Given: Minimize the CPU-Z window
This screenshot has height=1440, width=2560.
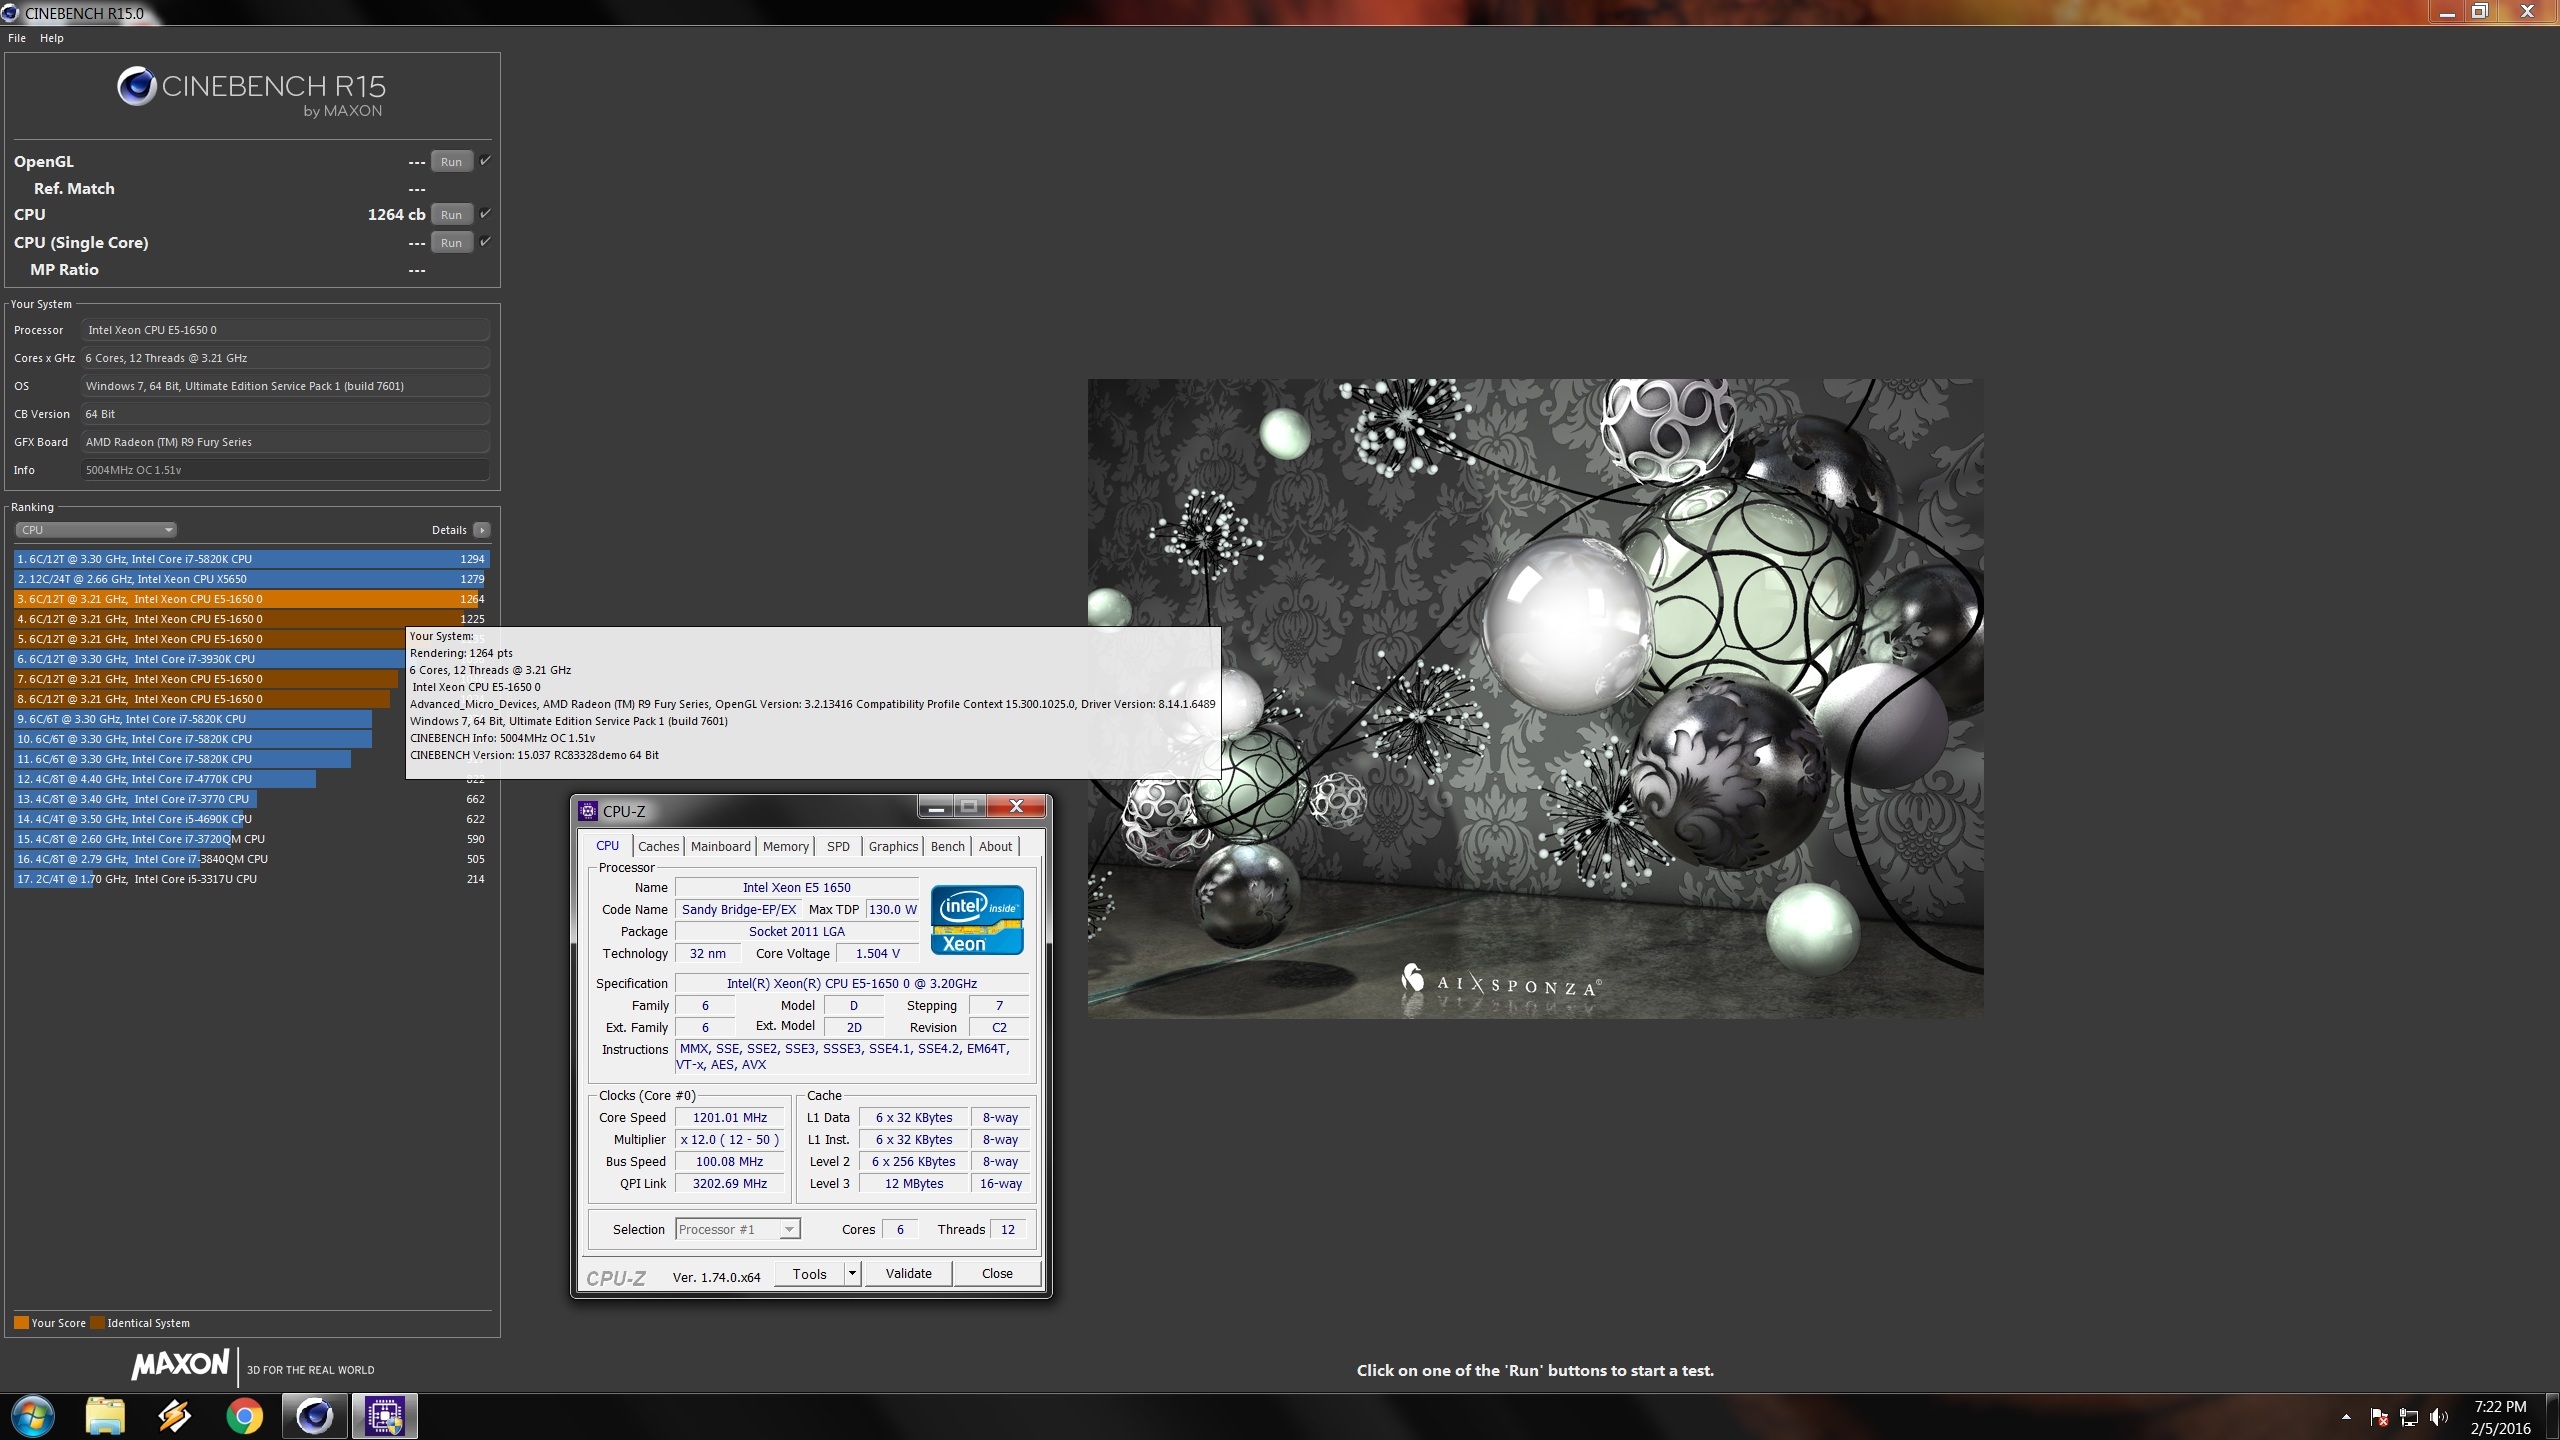Looking at the screenshot, I should click(935, 807).
